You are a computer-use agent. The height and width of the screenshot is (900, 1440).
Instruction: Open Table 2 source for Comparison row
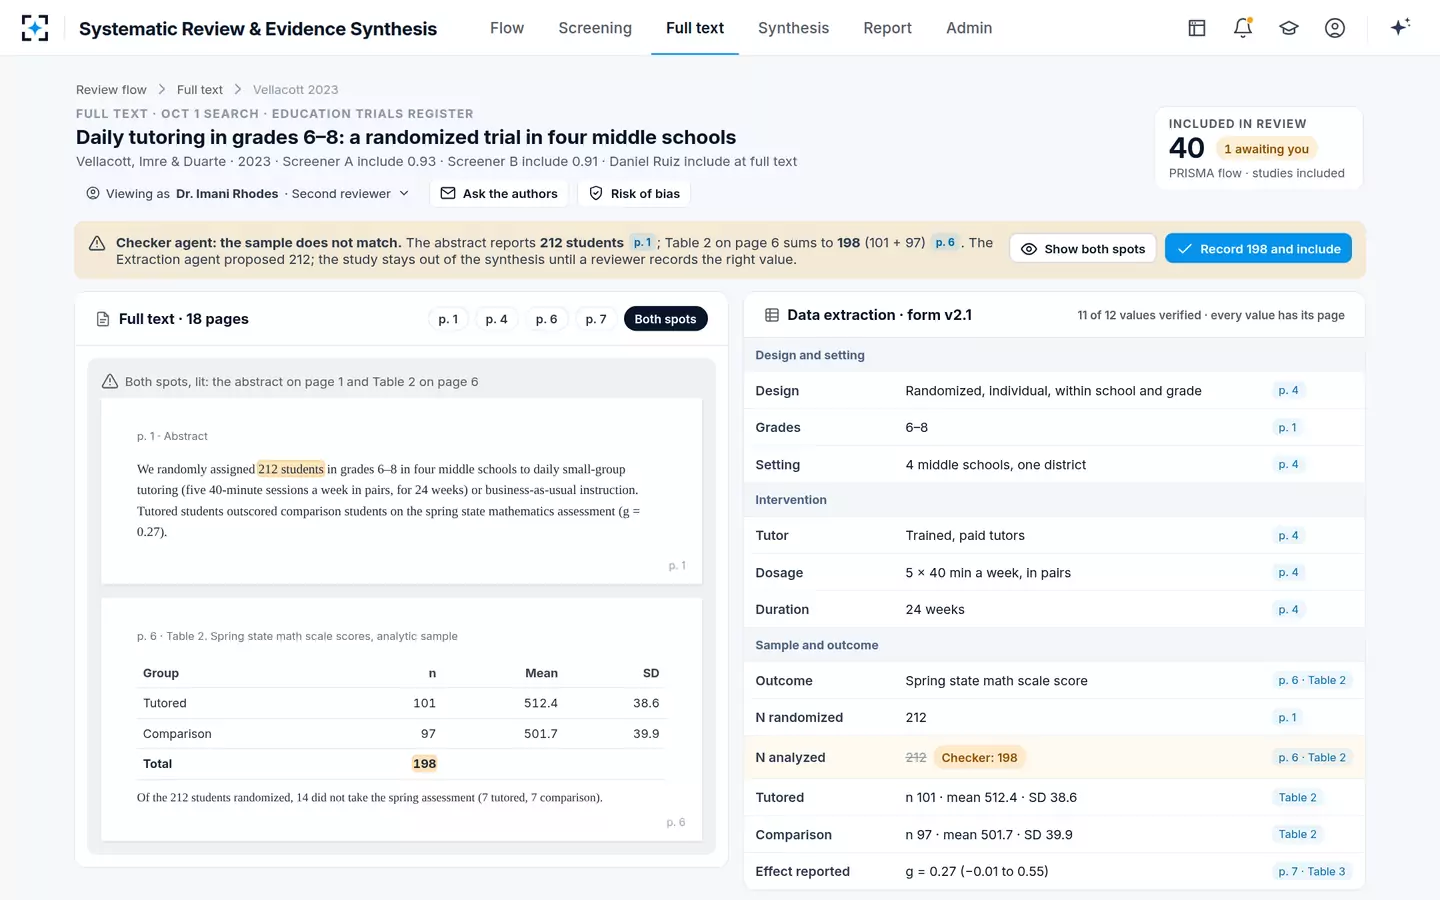1297,835
